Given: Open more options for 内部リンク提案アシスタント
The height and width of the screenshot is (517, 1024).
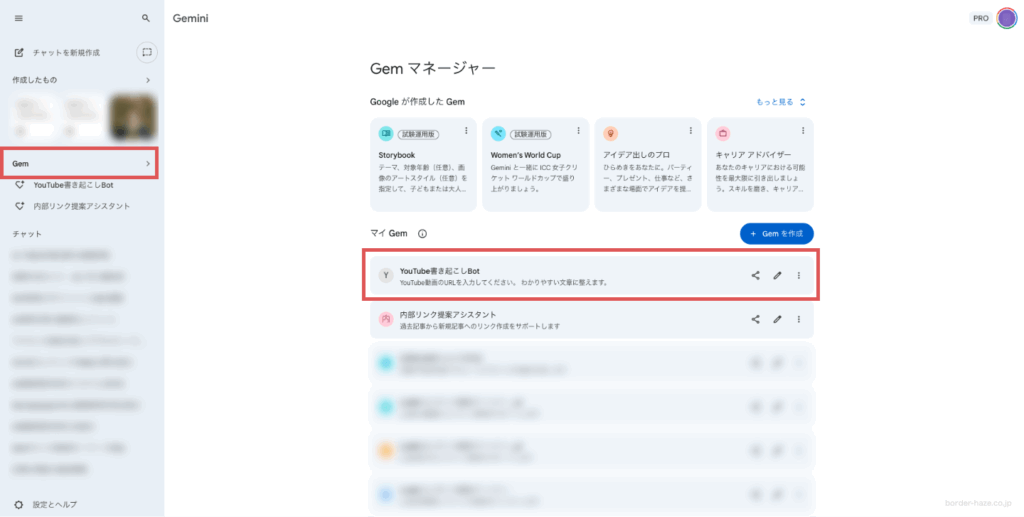Looking at the screenshot, I should click(x=799, y=319).
